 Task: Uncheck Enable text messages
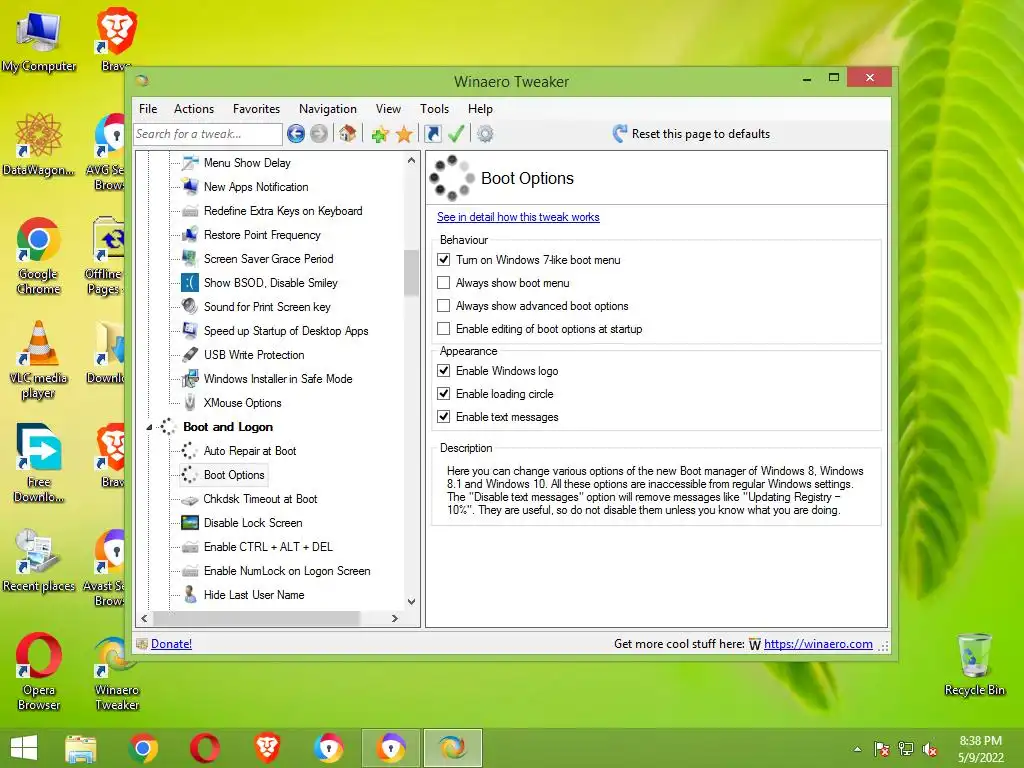coord(443,416)
